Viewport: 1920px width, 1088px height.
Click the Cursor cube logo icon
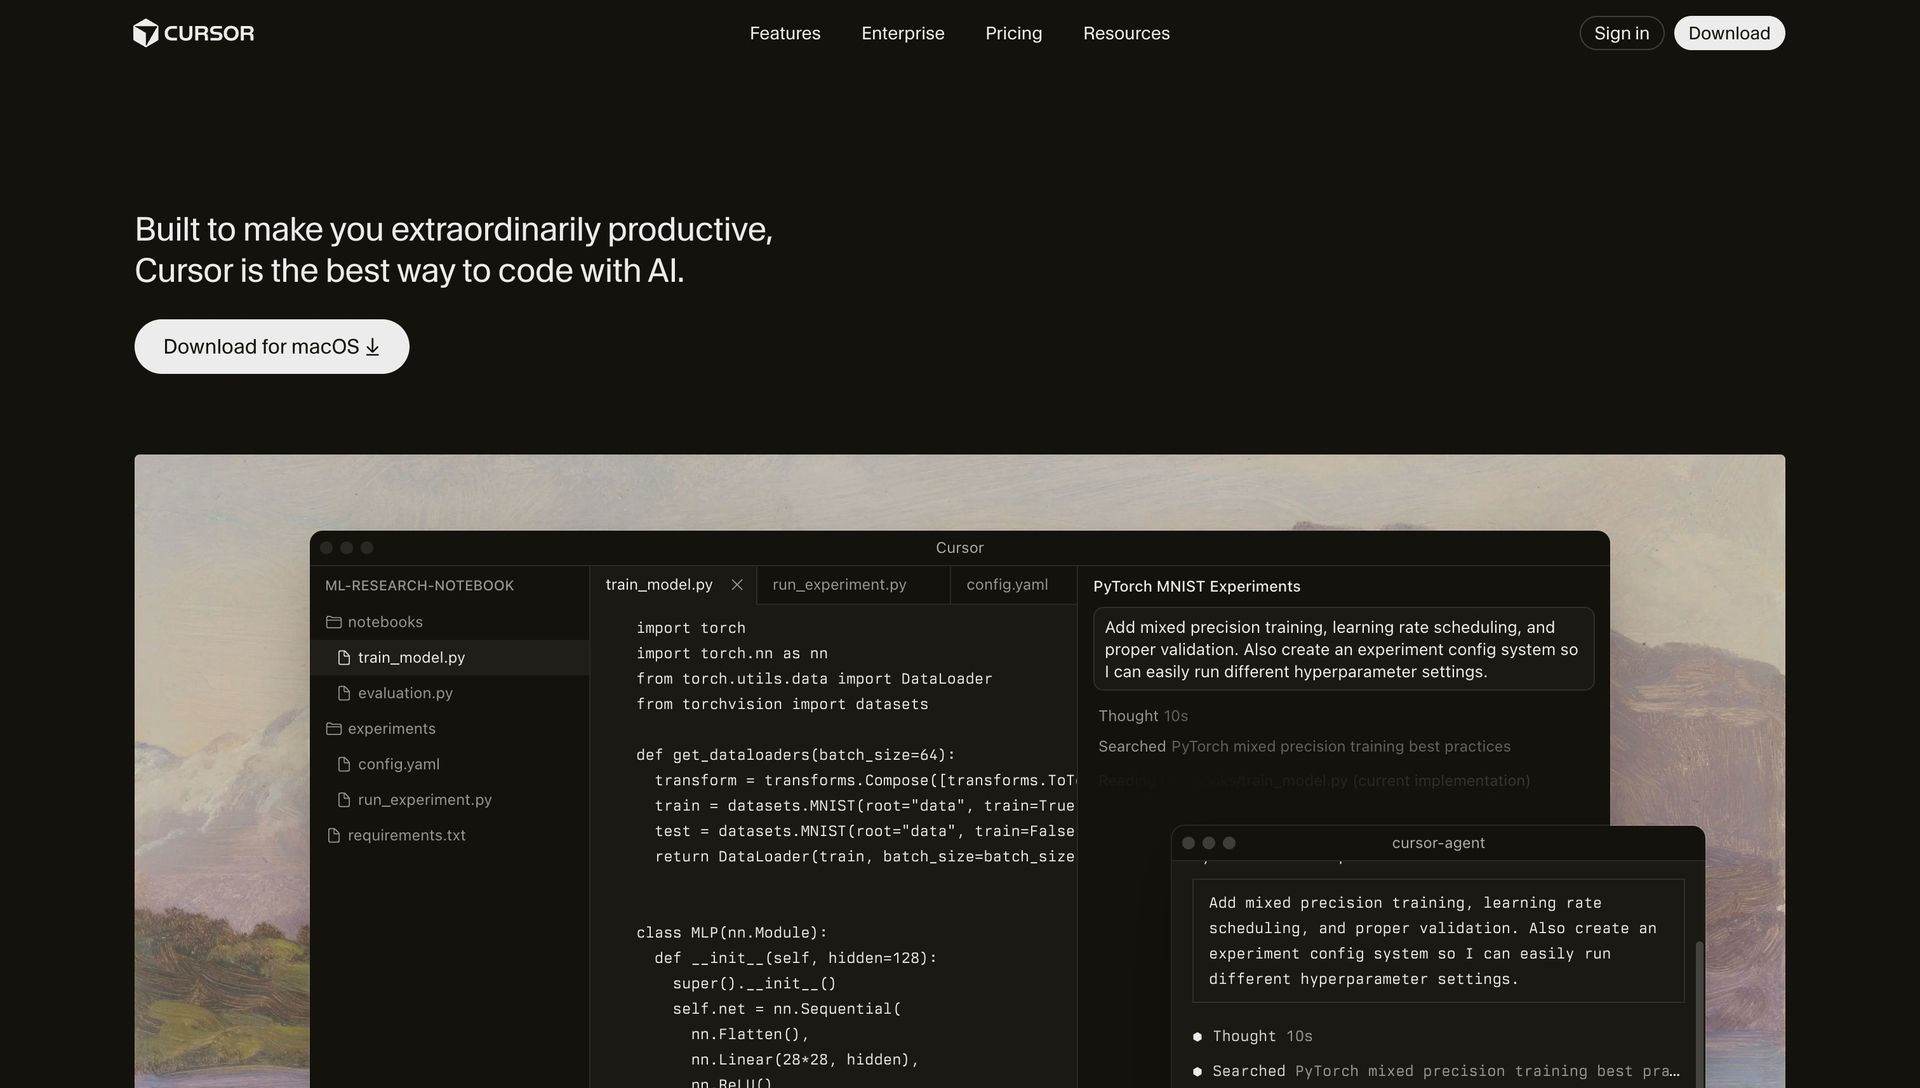(146, 33)
